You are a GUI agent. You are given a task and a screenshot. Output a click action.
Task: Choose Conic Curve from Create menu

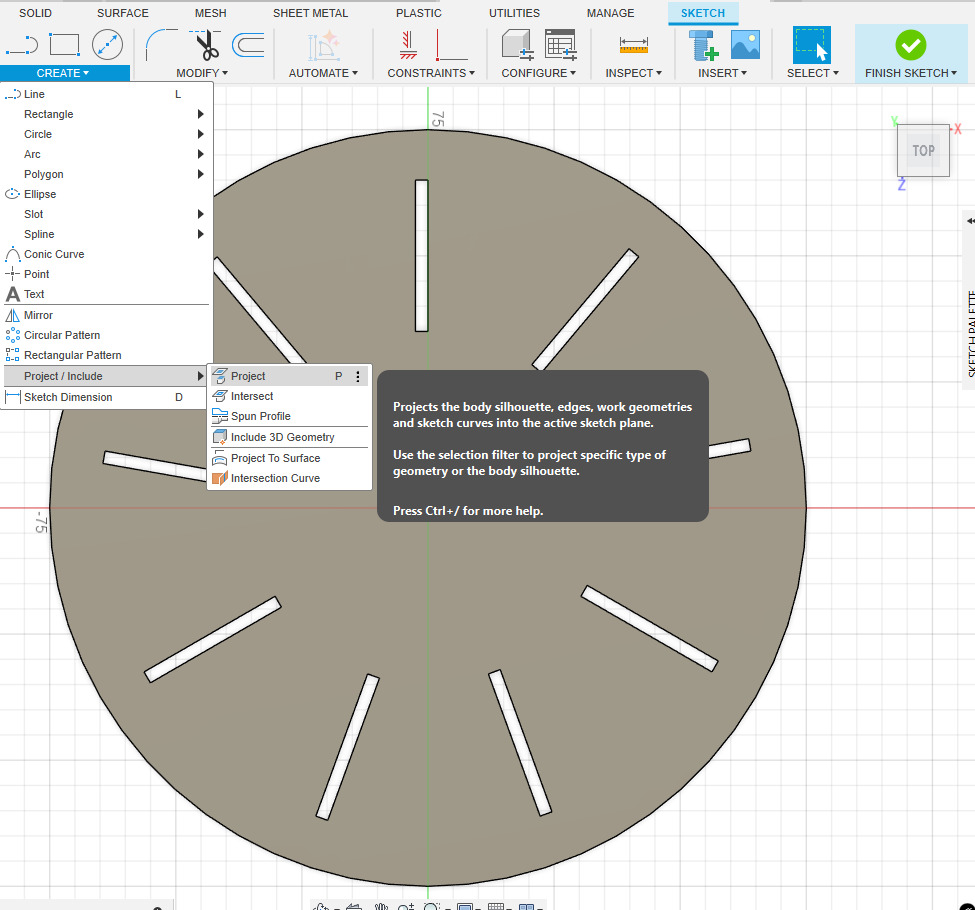tap(106, 254)
